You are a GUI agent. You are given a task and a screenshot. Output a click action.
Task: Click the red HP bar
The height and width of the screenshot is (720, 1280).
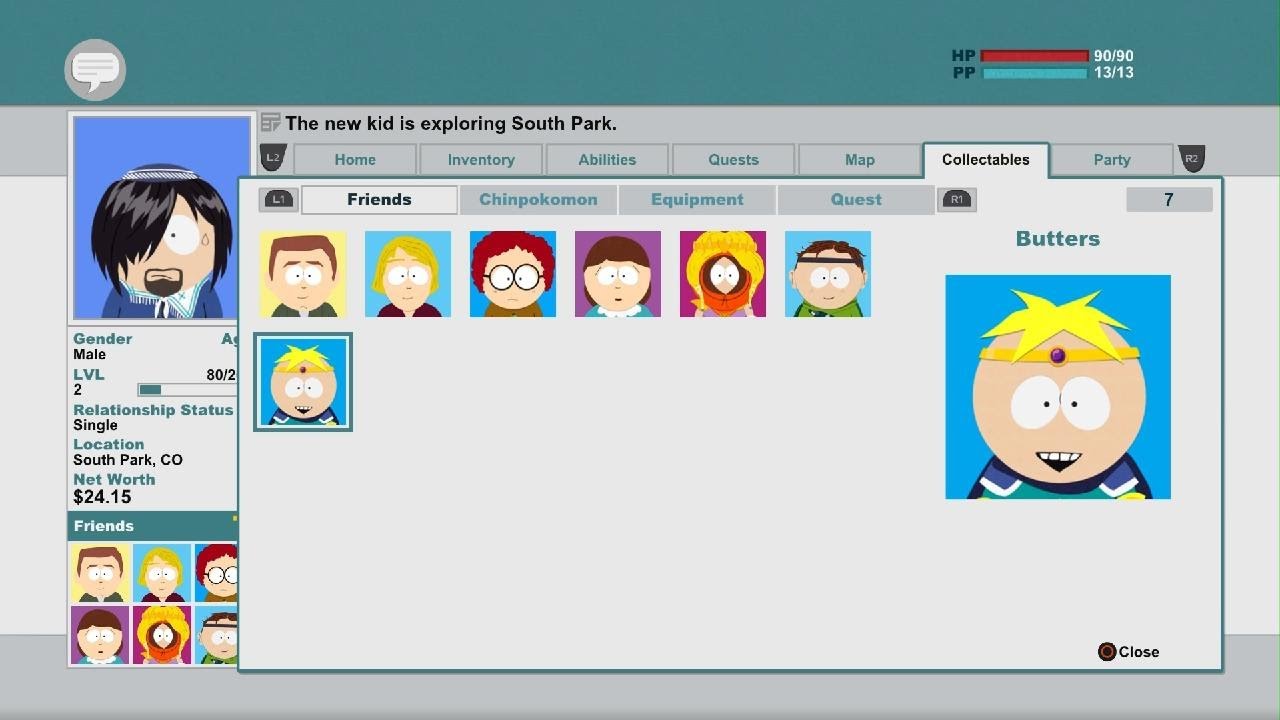coord(1035,56)
